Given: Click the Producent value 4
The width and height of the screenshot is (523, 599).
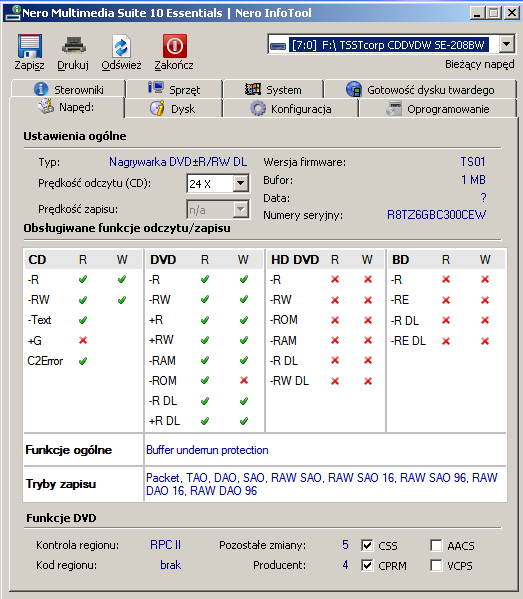Looking at the screenshot, I should pyautogui.click(x=345, y=565).
